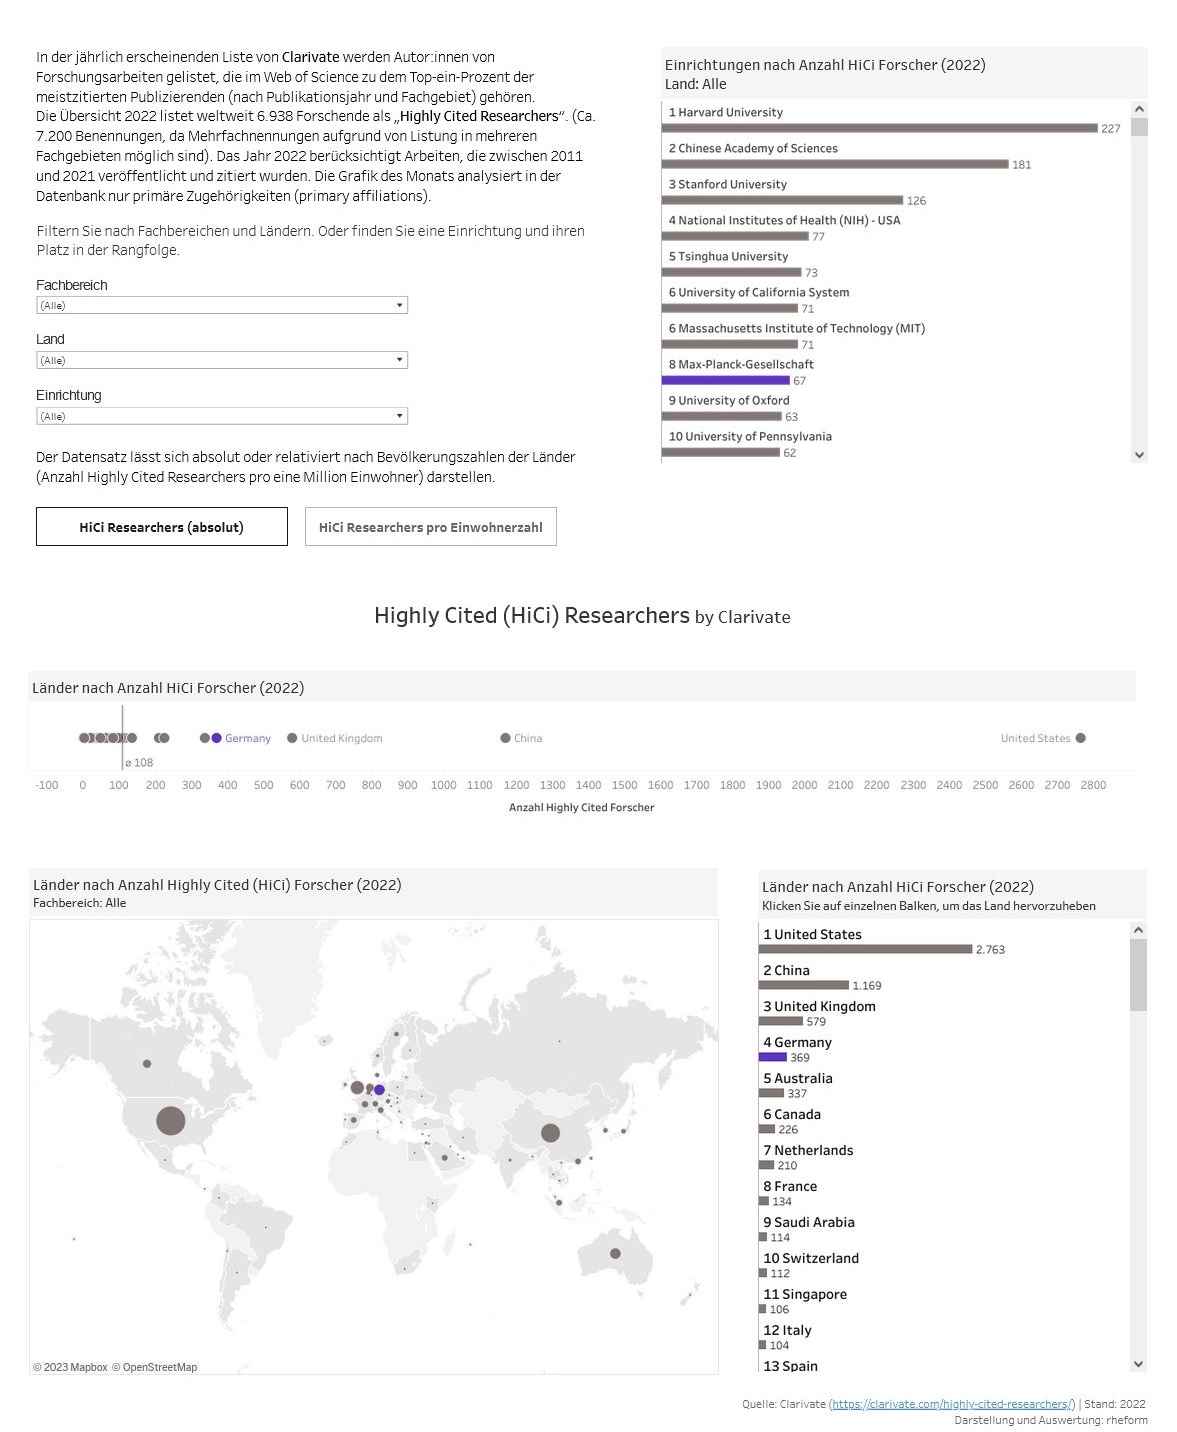1177x1432 pixels.
Task: Click the purple Germany bubble on the map
Action: click(x=379, y=1090)
